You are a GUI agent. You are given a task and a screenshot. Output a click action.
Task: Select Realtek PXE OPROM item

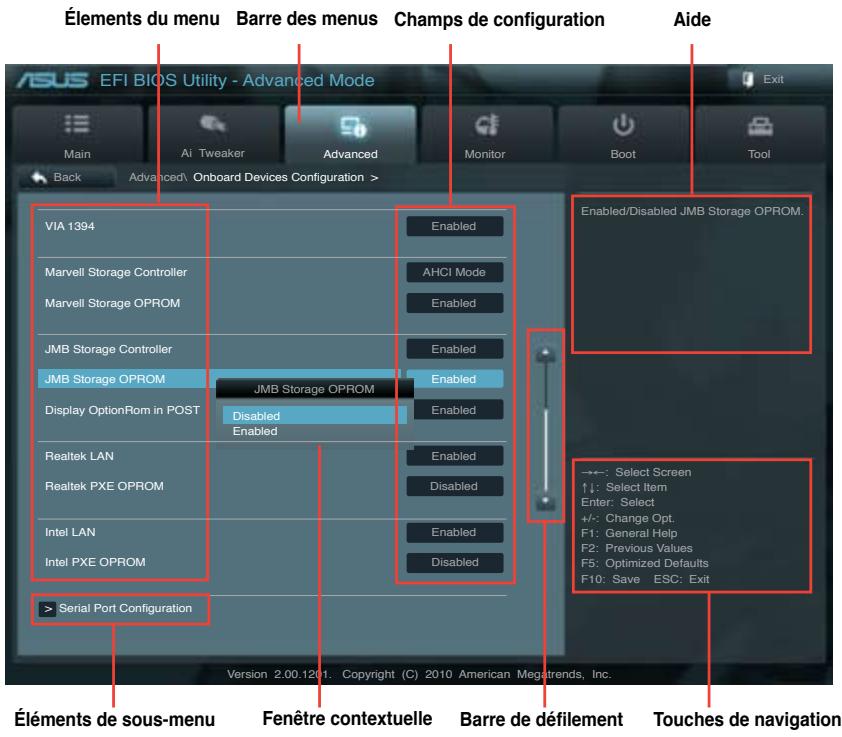coord(104,486)
